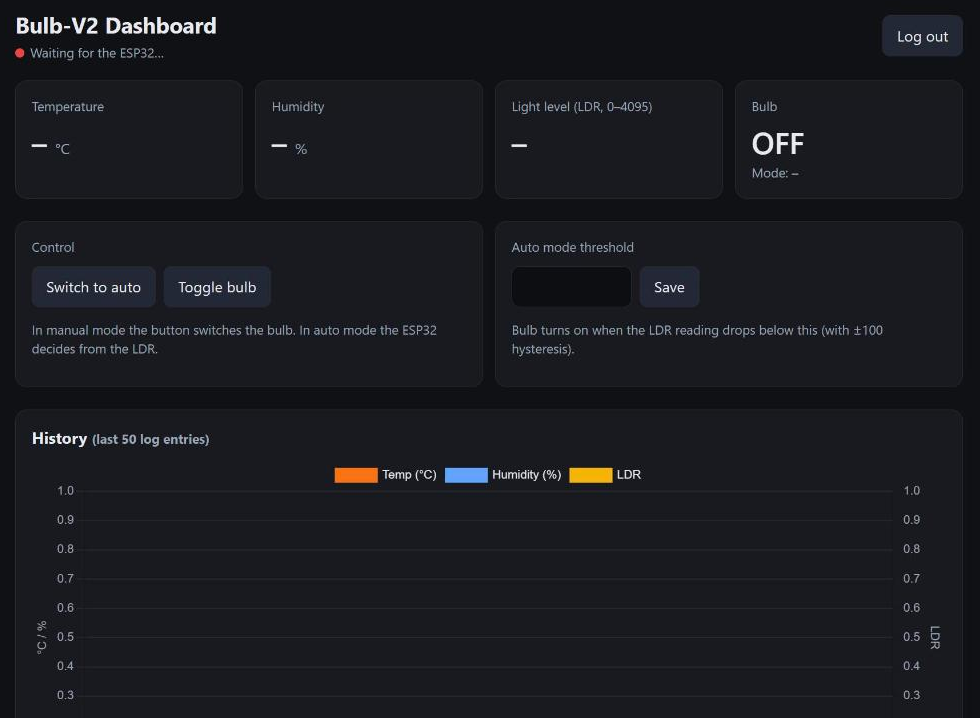This screenshot has height=718, width=980.
Task: Focus the auto mode threshold input field
Action: pyautogui.click(x=571, y=287)
